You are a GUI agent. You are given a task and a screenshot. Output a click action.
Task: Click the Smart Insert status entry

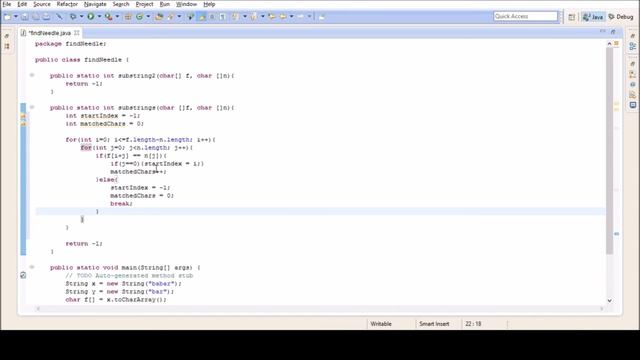(434, 324)
